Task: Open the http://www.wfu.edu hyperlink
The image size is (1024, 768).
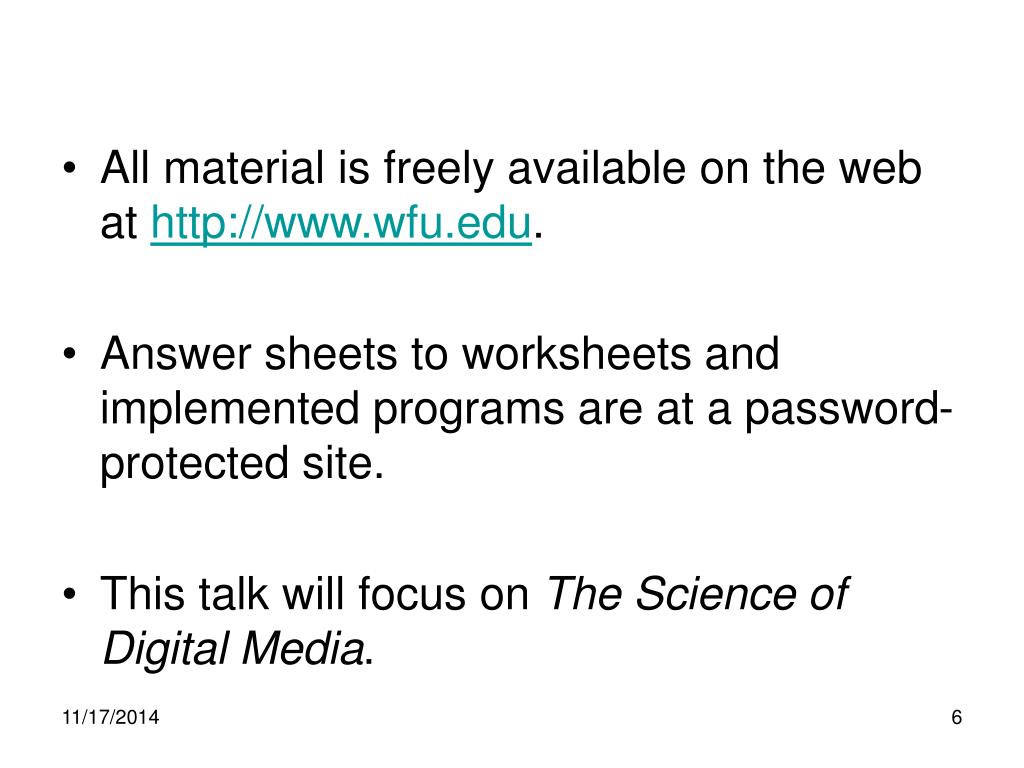Action: tap(341, 224)
